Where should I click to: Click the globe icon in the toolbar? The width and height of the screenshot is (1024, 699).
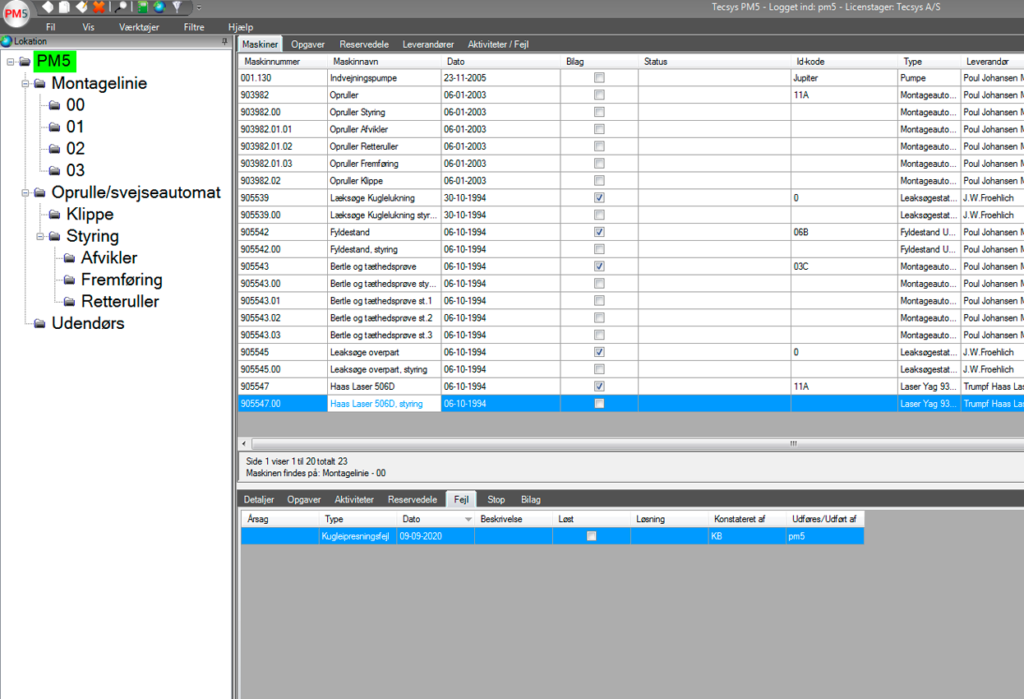[x=161, y=8]
